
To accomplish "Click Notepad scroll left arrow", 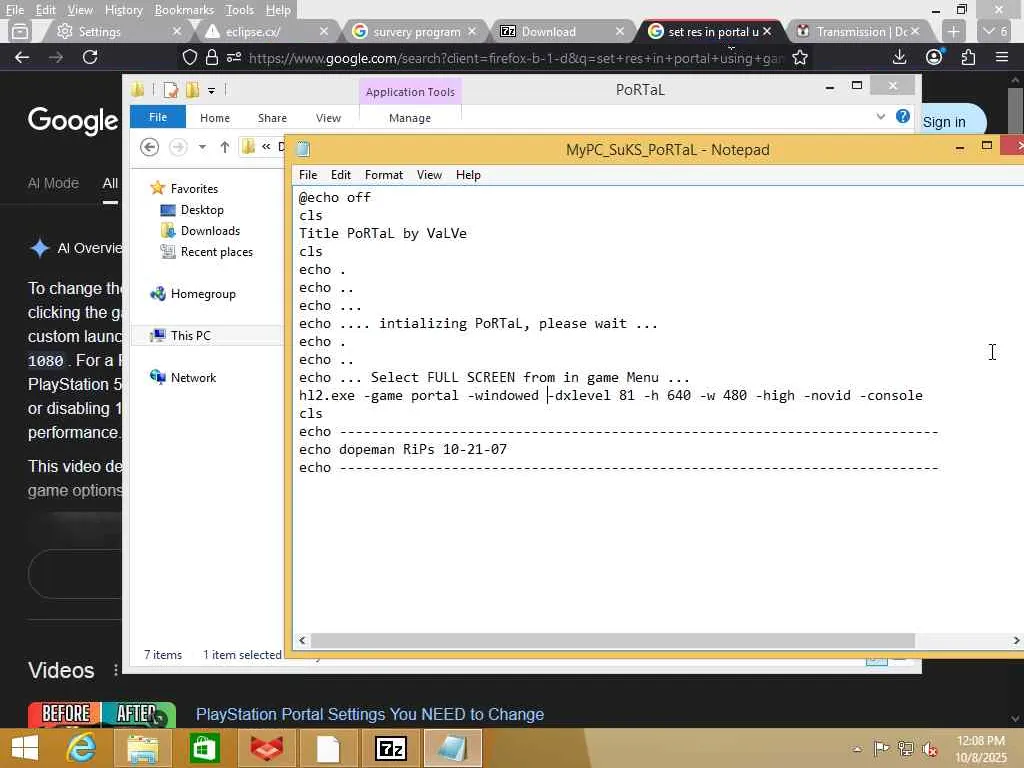I will click(x=302, y=641).
